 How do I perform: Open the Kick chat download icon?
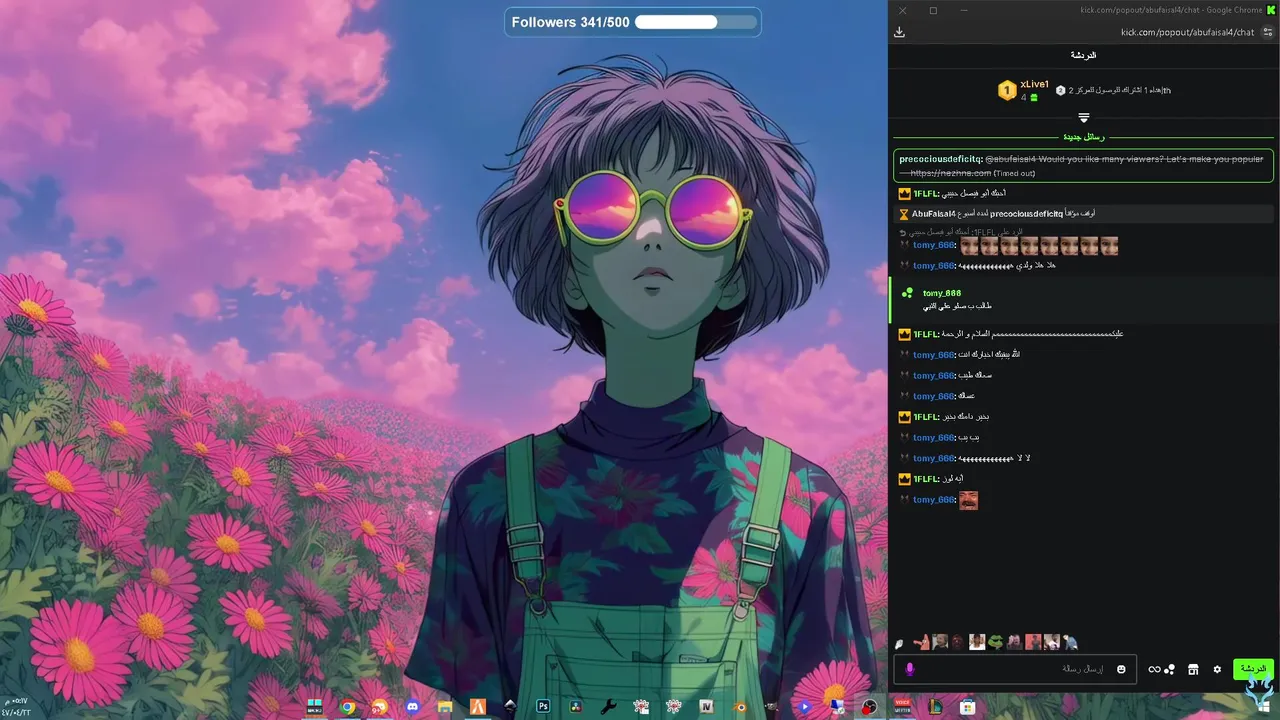coord(899,32)
